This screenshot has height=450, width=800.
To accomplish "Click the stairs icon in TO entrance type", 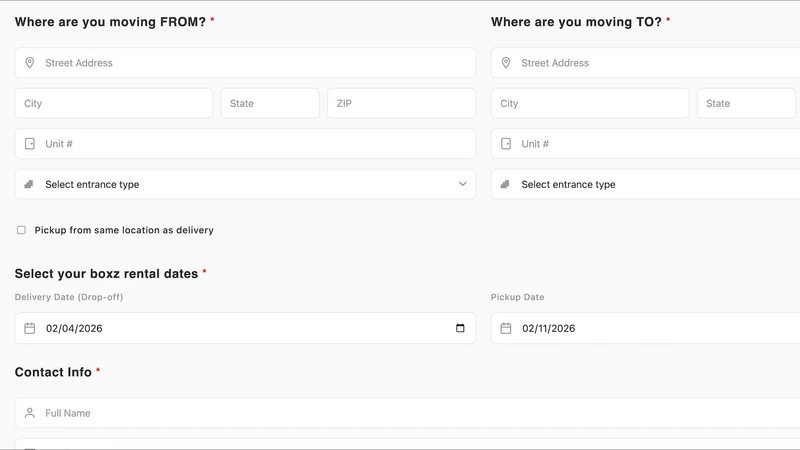I will [505, 184].
